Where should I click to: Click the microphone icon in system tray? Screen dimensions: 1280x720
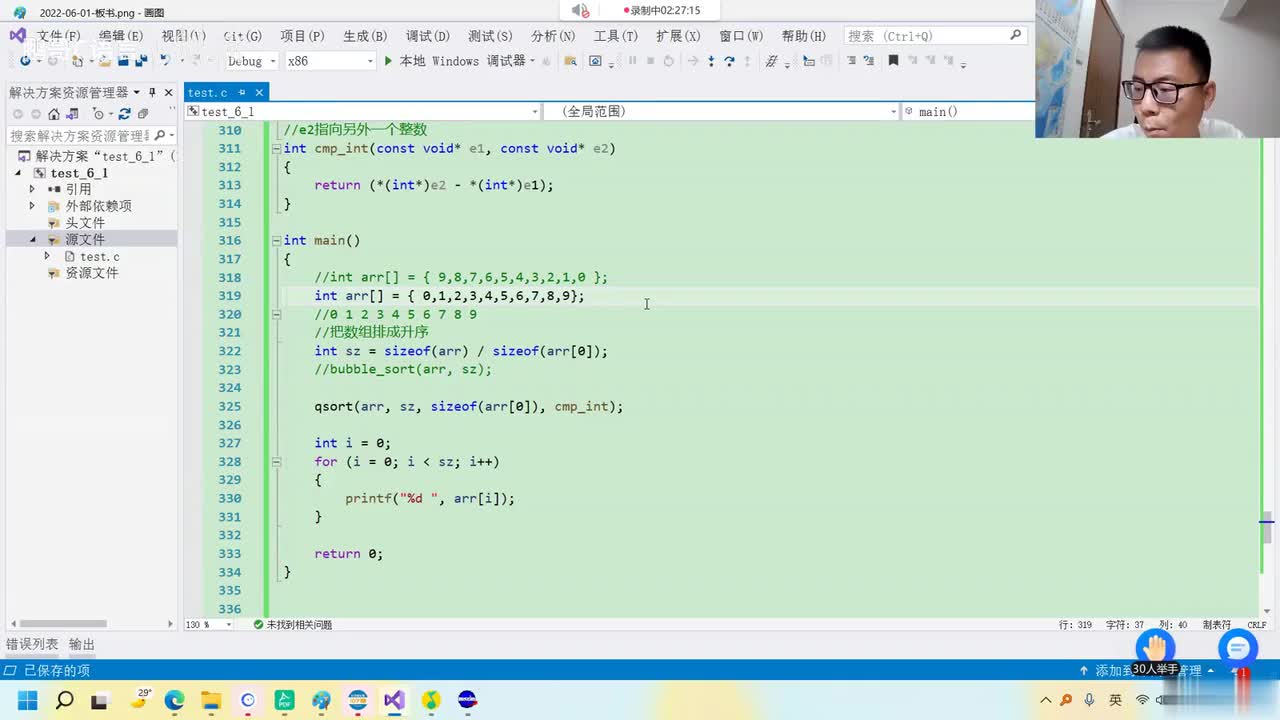[x=1090, y=700]
